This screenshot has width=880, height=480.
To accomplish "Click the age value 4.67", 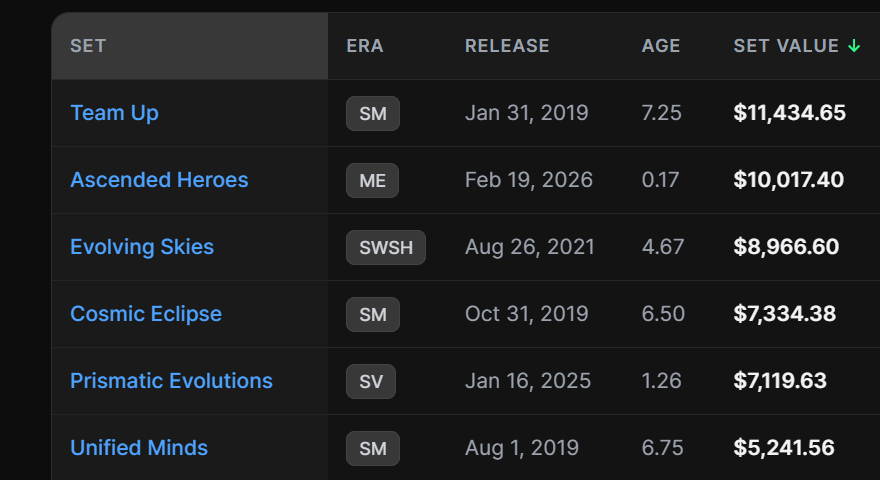I will tap(663, 247).
